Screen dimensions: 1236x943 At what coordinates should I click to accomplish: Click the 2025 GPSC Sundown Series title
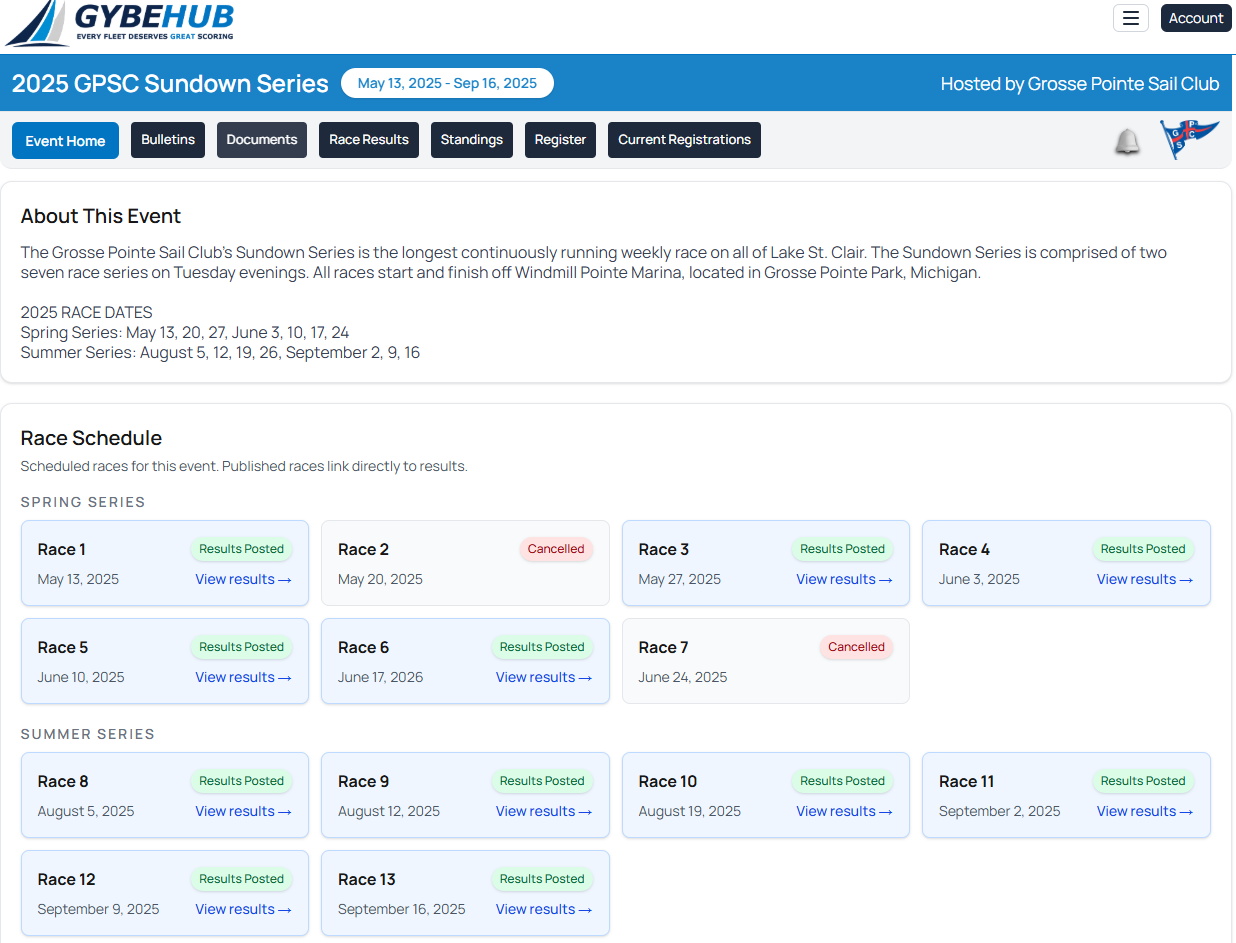click(x=170, y=84)
